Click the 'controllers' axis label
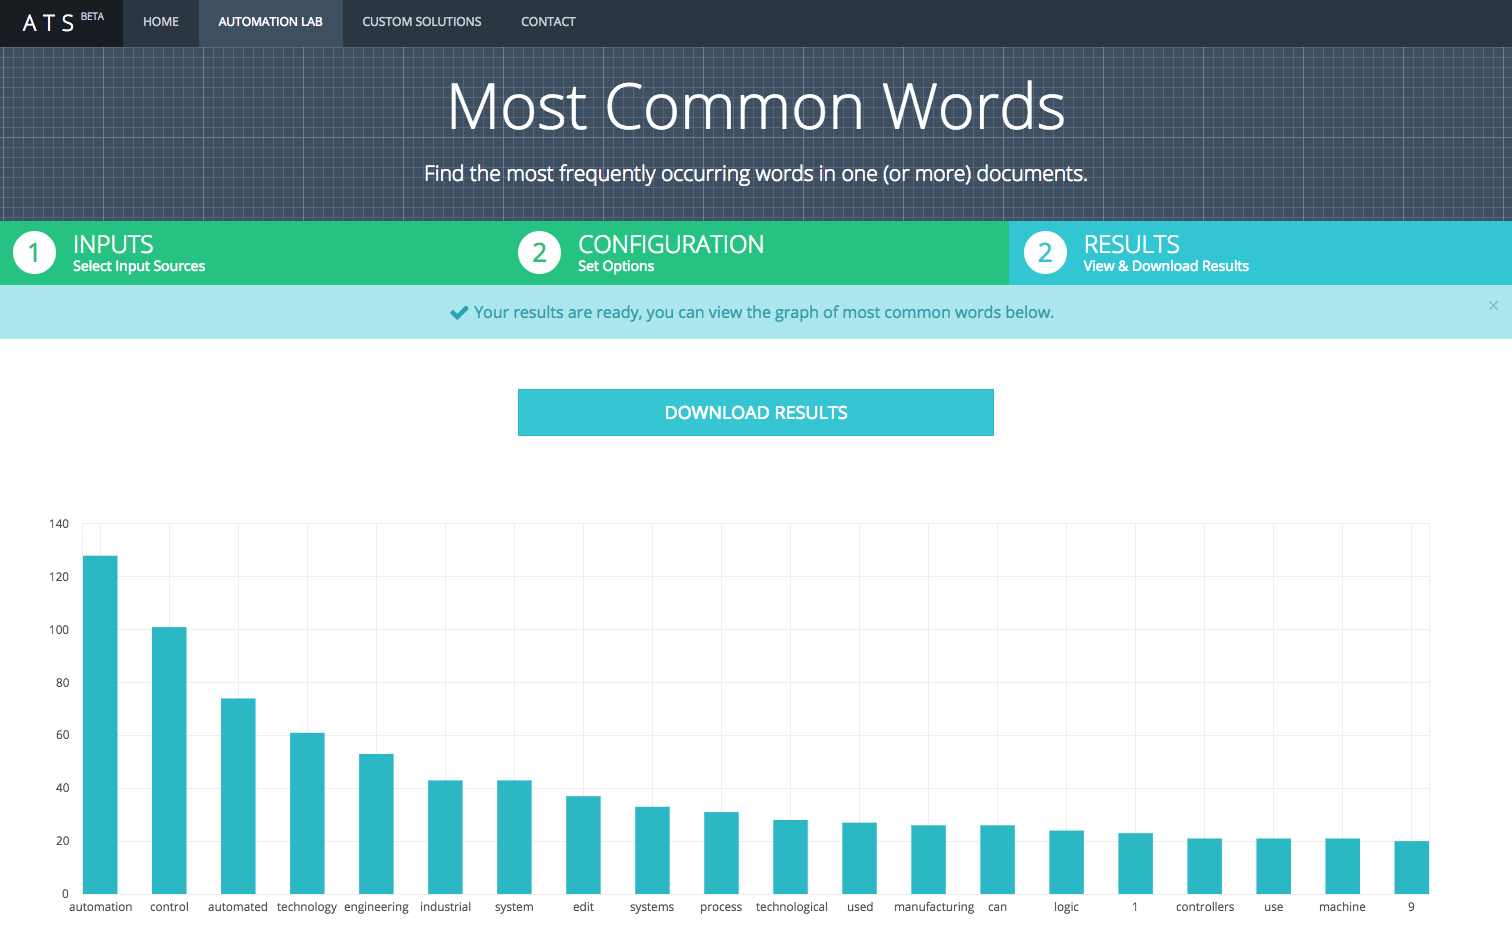Screen dimensions: 1512x940 (x=1205, y=907)
